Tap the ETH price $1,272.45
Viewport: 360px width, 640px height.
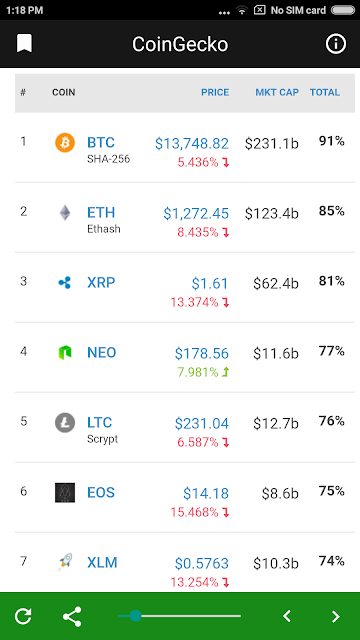196,213
